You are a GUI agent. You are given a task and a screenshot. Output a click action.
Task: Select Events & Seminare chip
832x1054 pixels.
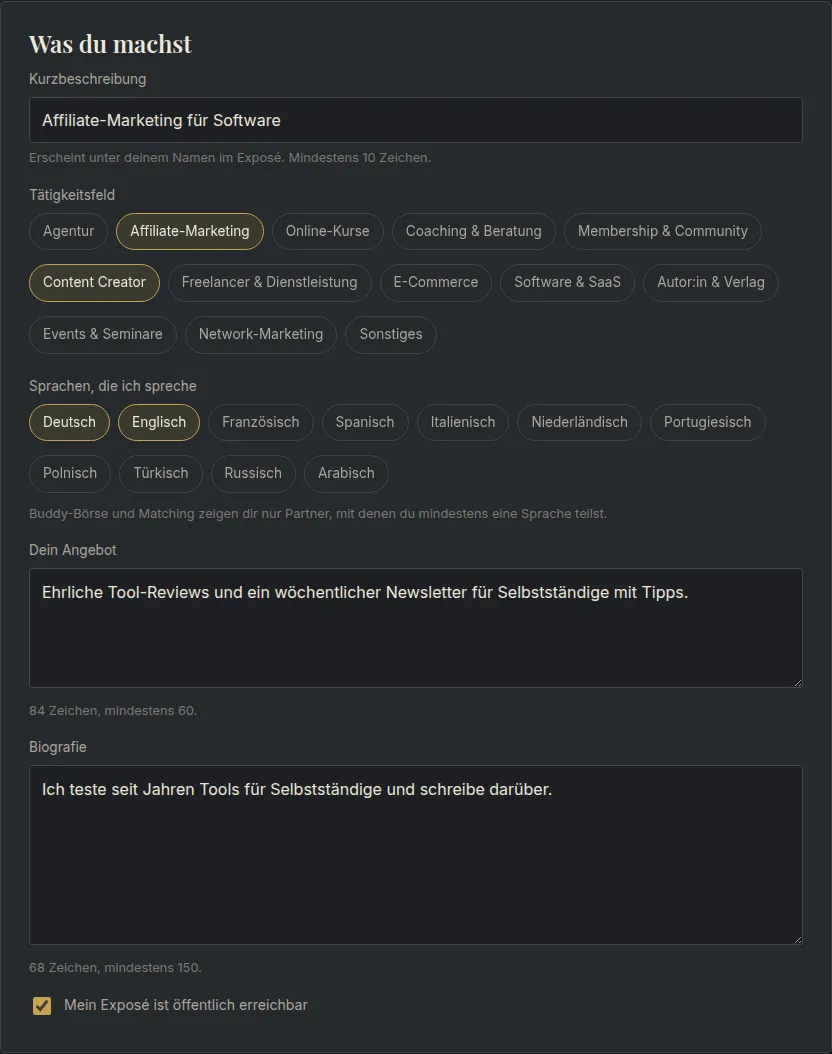(103, 334)
